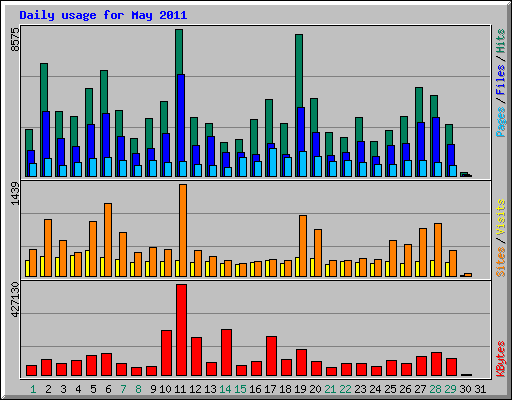512x400 pixels.
Task: Select day 23 on the x-axis
Action: 360,389
